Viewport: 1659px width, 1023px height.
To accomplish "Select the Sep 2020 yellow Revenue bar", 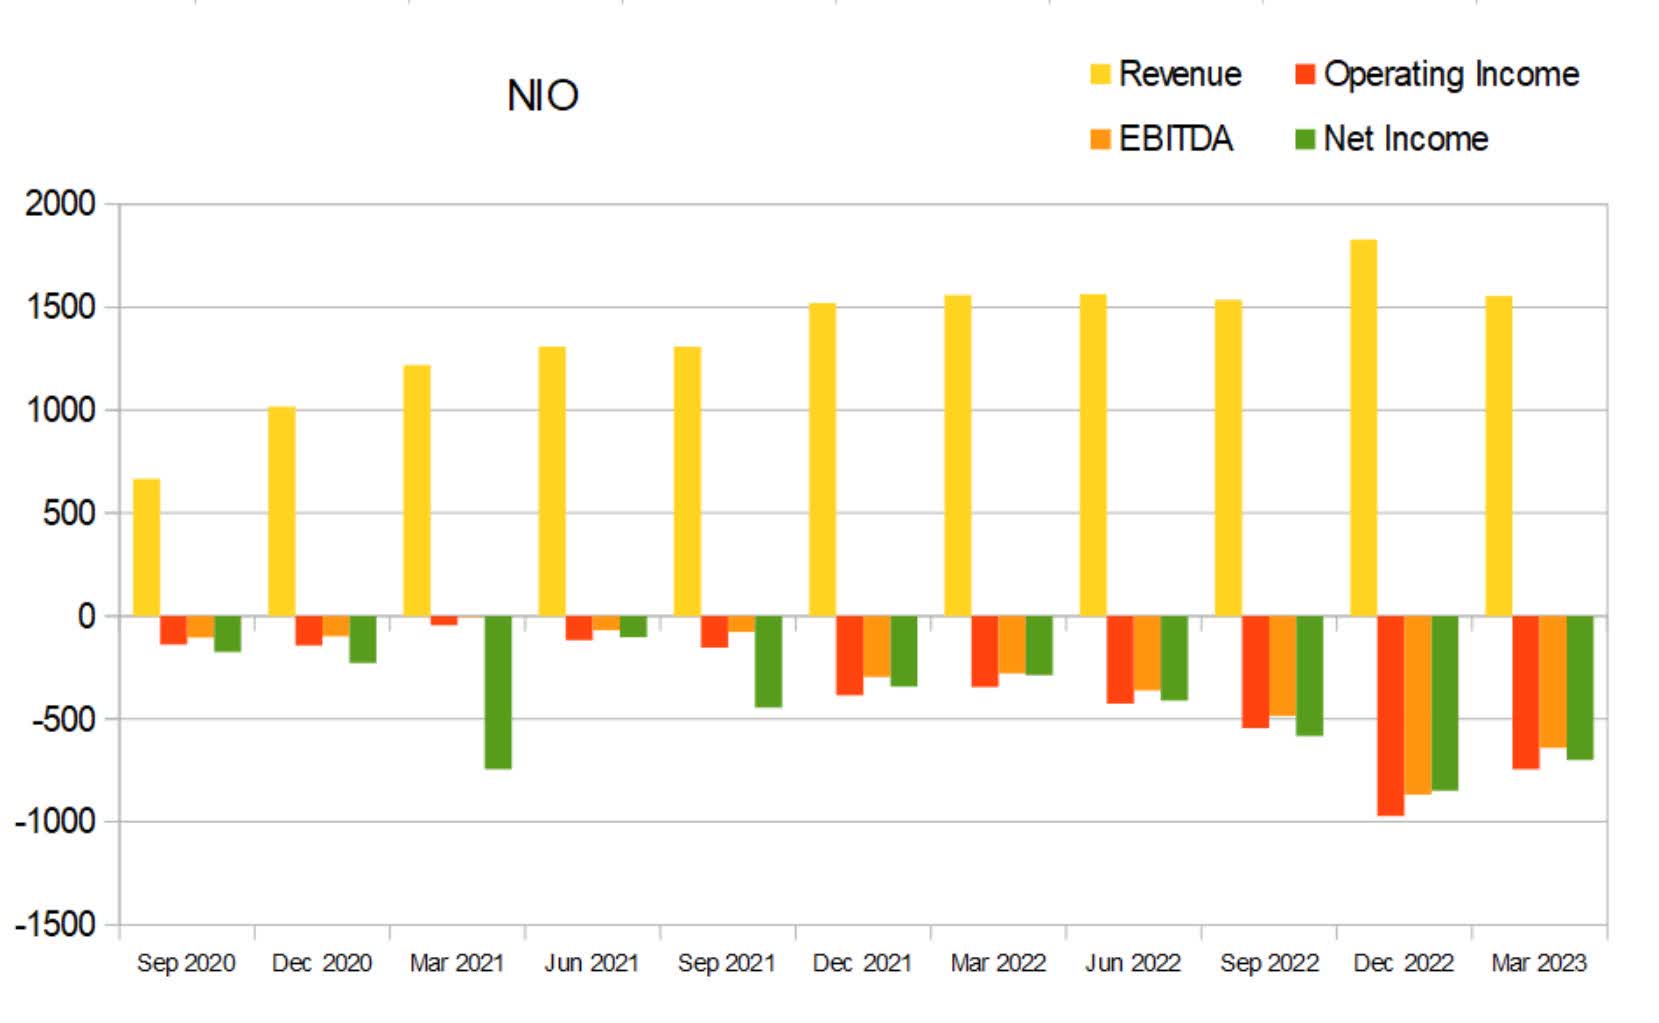I will [147, 548].
